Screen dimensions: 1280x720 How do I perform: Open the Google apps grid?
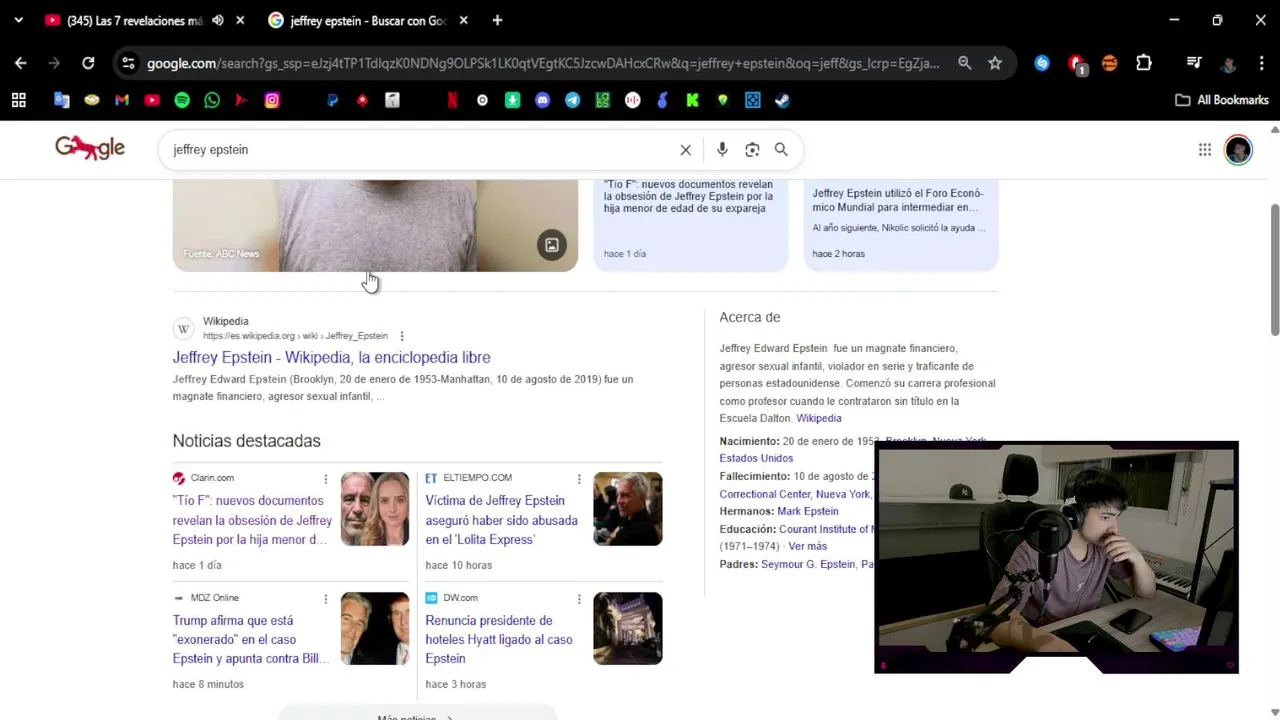(1205, 150)
